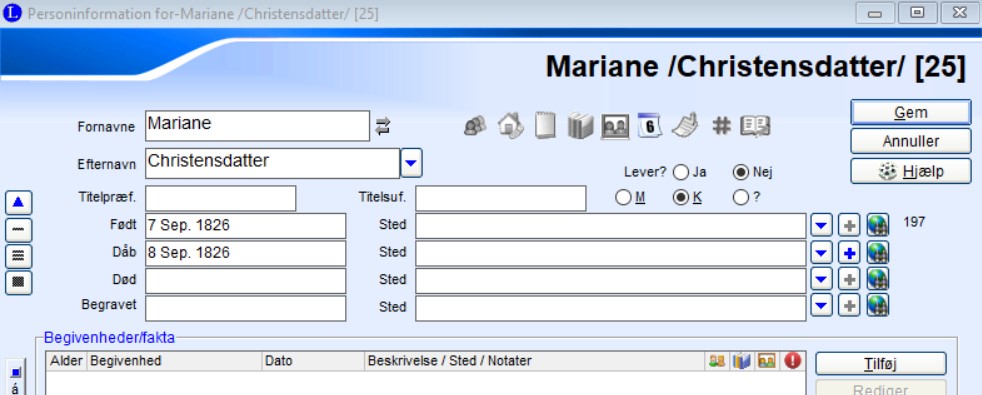Open the Født Sted dropdown arrow
This screenshot has width=982, height=395.
[822, 225]
